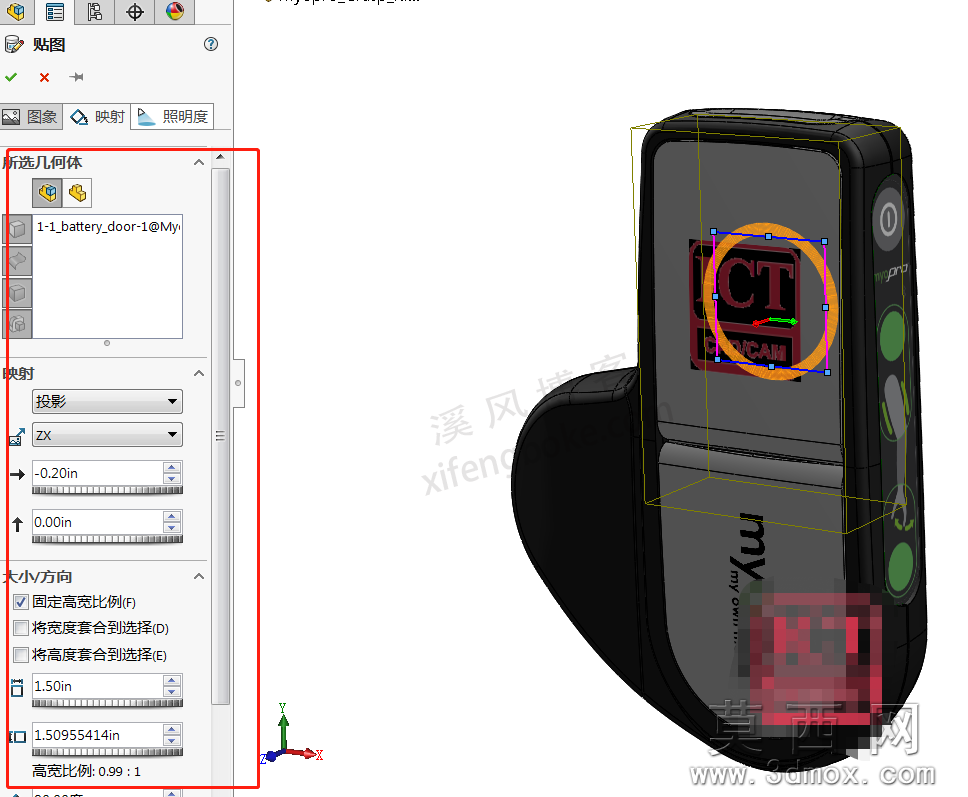
Task: Select the 1-1_battery_door-1 entry in the list
Action: 107,227
